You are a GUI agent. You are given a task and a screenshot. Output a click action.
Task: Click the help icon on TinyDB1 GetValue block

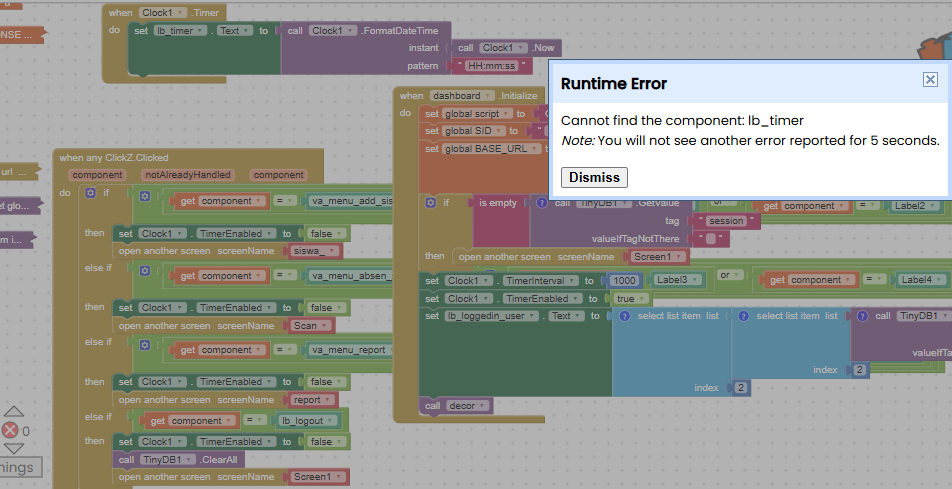544,203
